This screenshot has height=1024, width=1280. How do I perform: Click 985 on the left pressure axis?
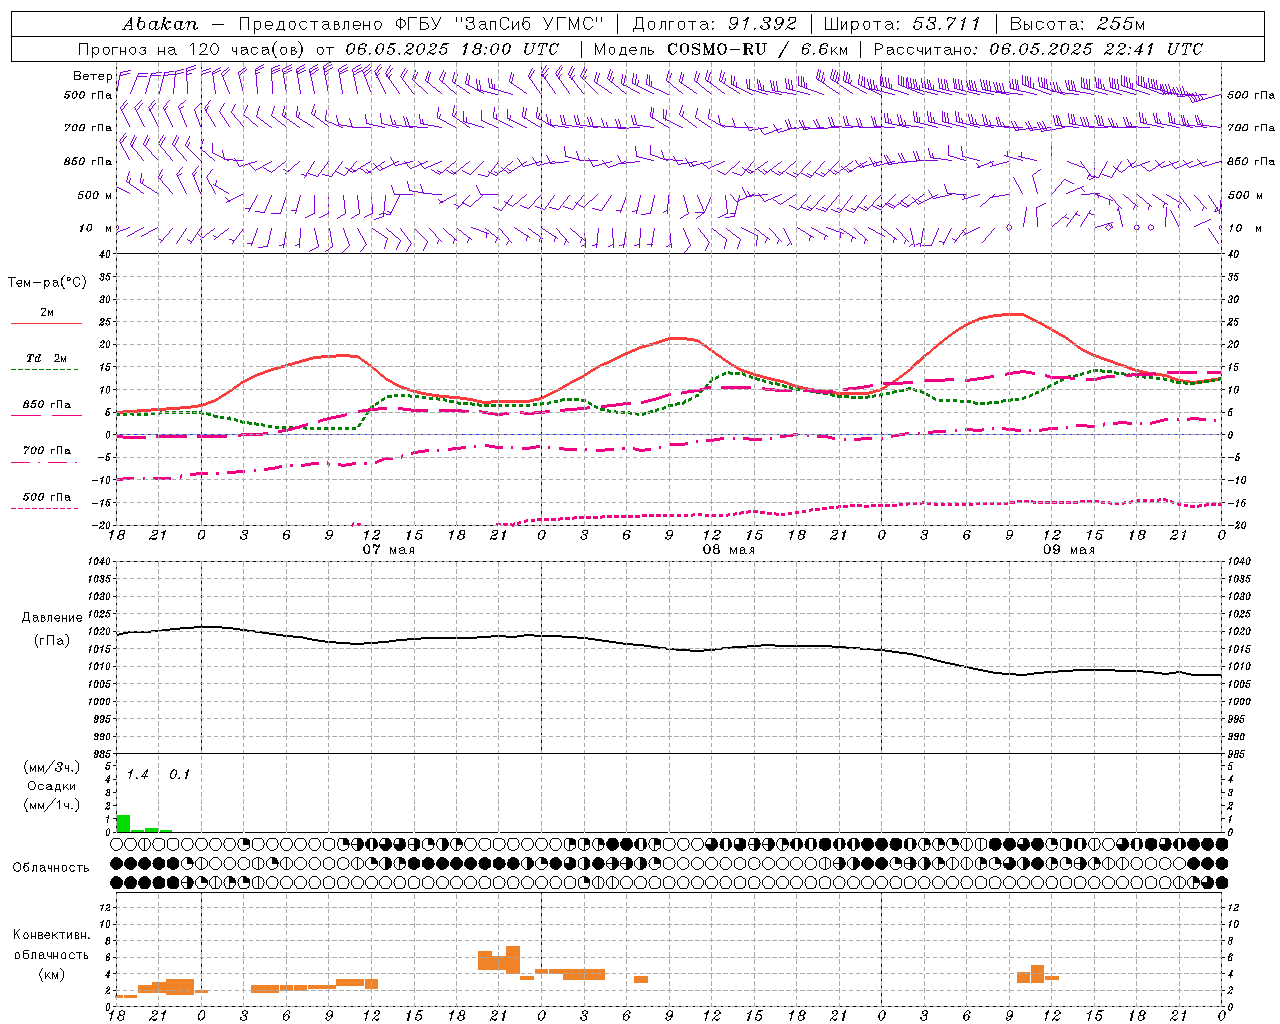101,754
